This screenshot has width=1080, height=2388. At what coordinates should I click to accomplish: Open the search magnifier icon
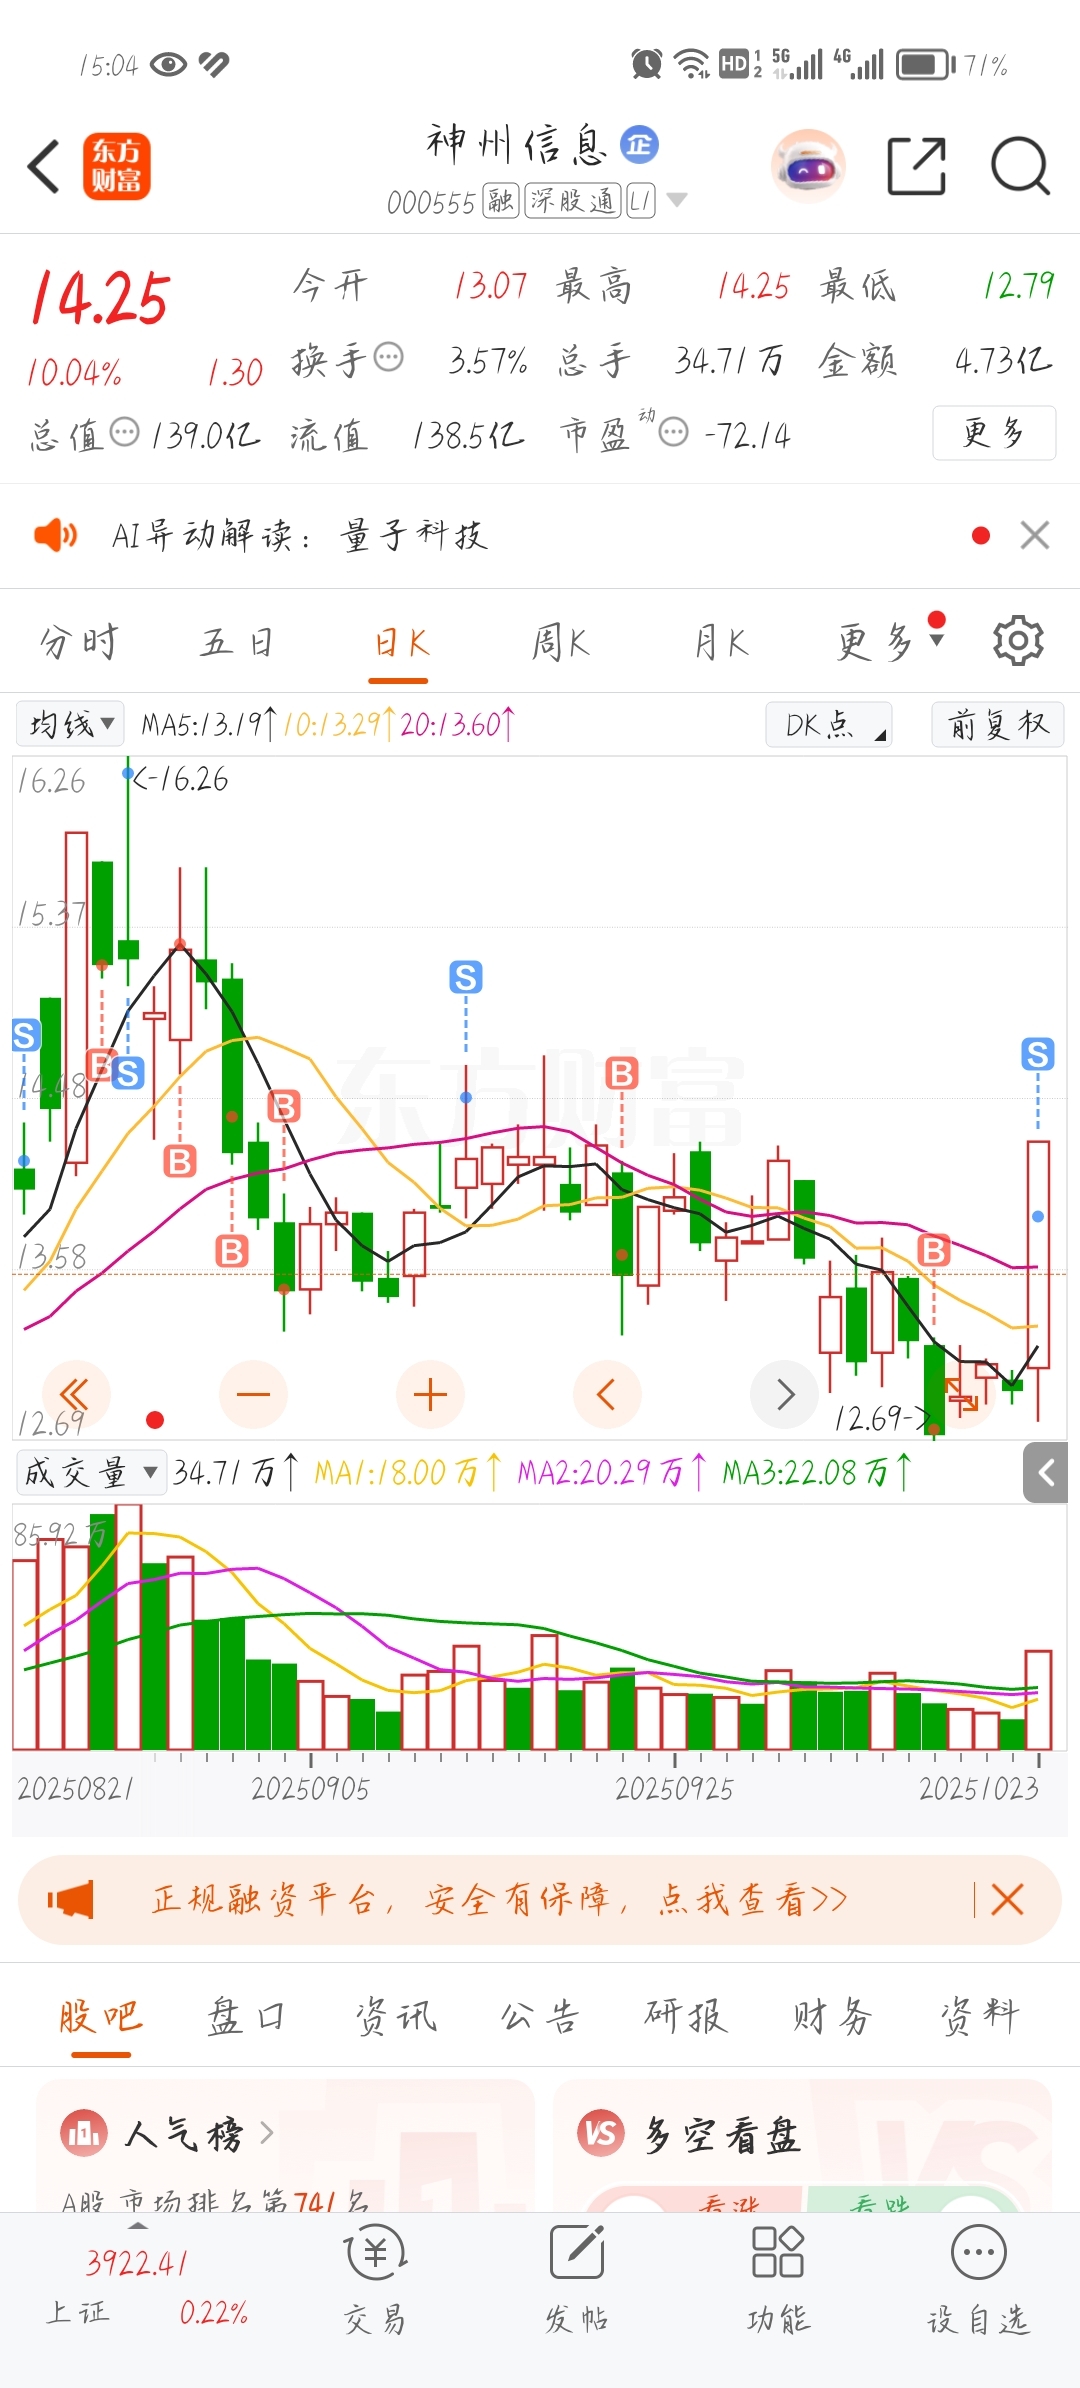pyautogui.click(x=1019, y=166)
